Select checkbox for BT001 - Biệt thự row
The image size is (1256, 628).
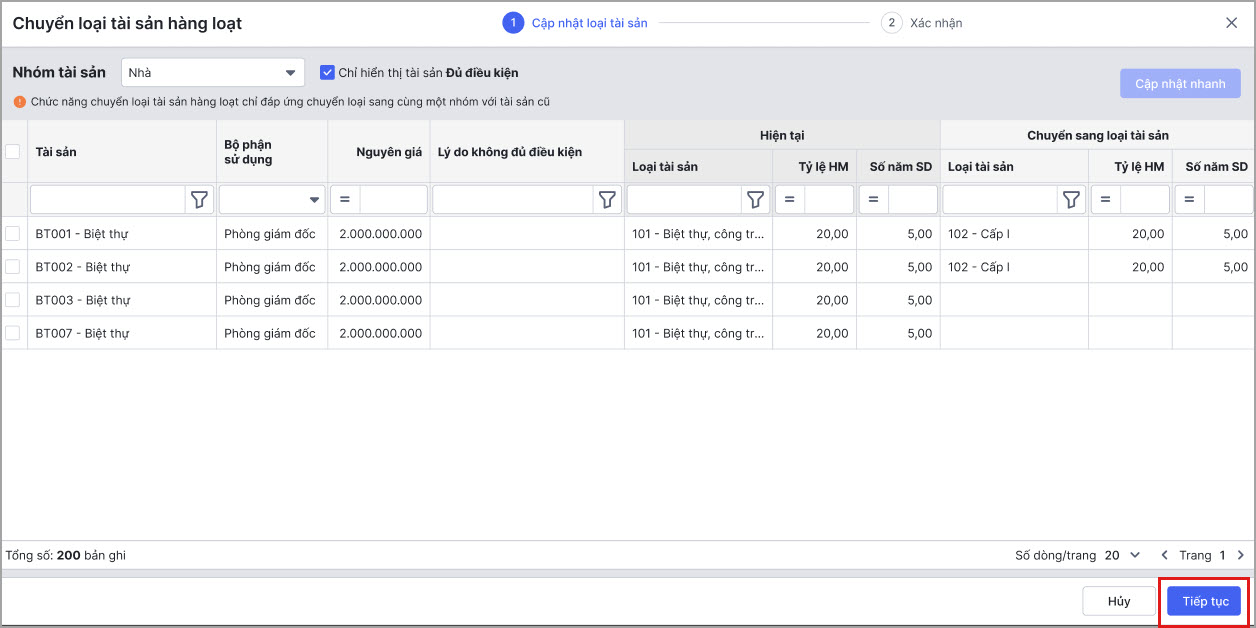[x=13, y=234]
